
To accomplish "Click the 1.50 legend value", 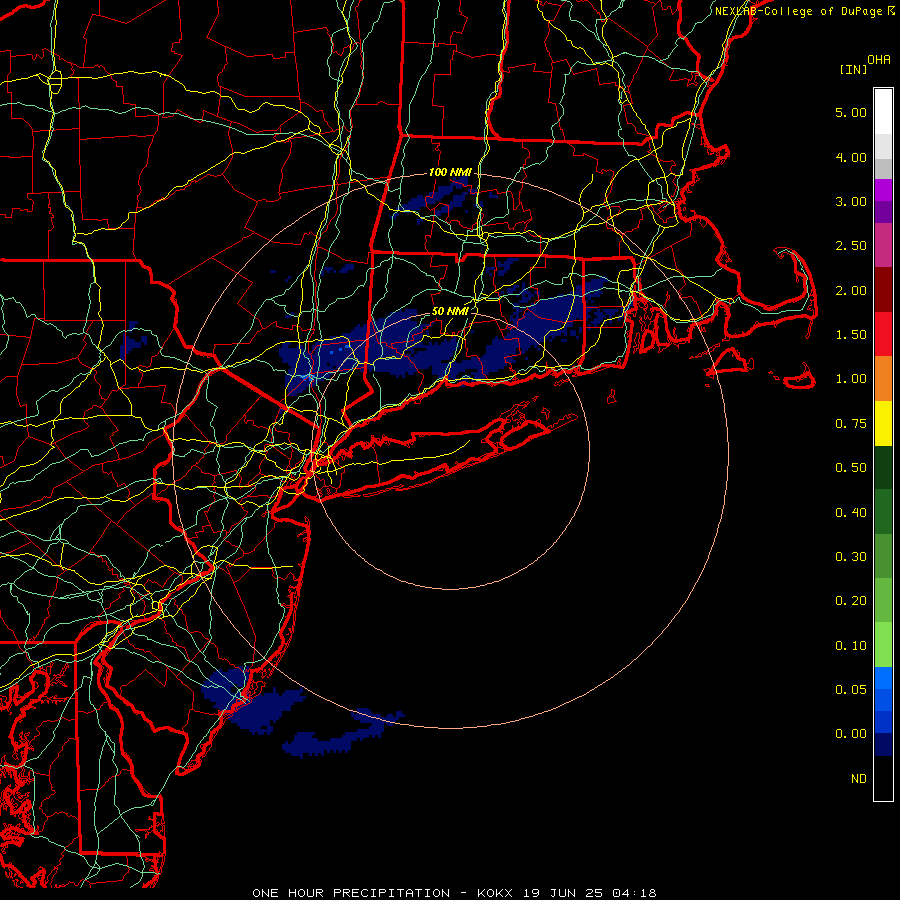I will click(851, 335).
